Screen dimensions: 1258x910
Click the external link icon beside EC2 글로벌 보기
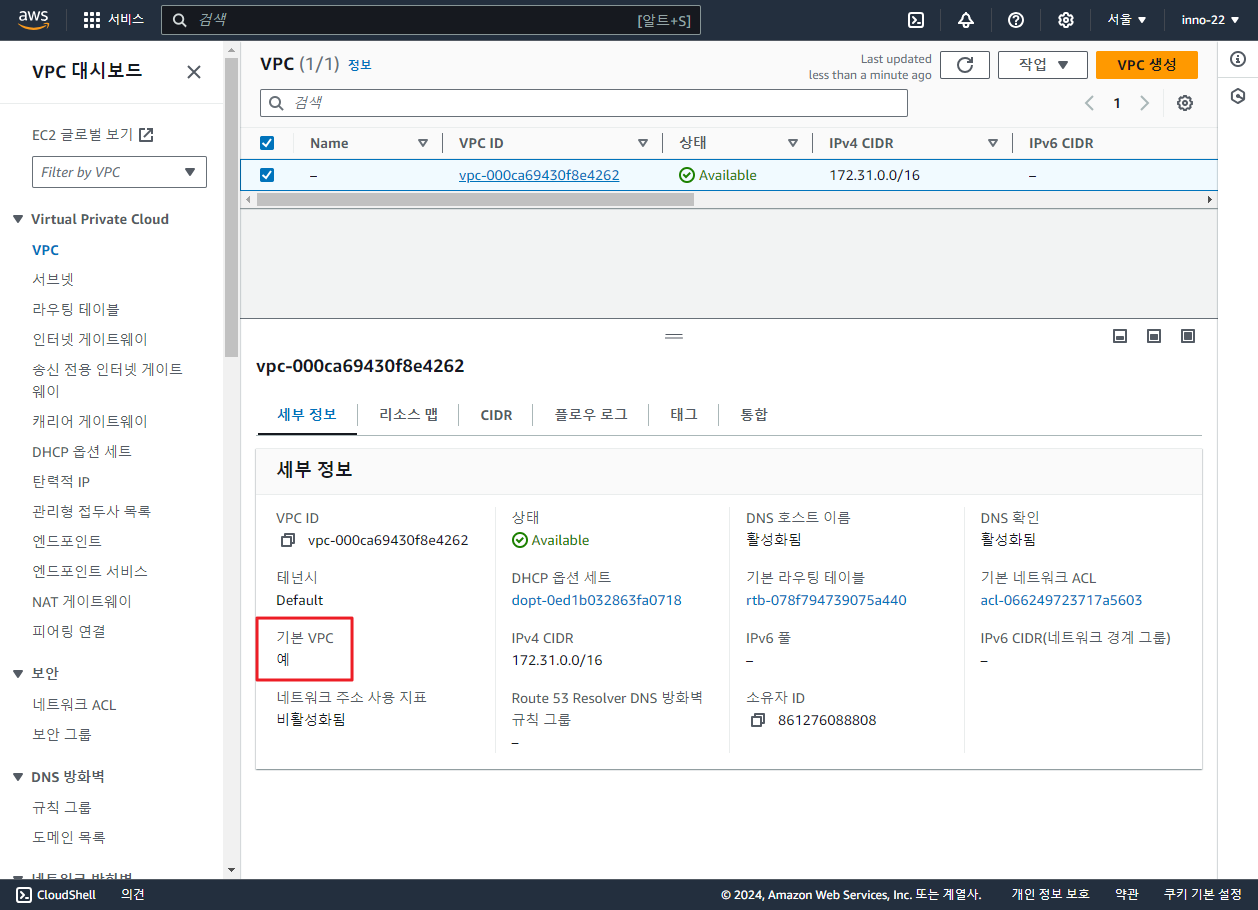(x=146, y=135)
